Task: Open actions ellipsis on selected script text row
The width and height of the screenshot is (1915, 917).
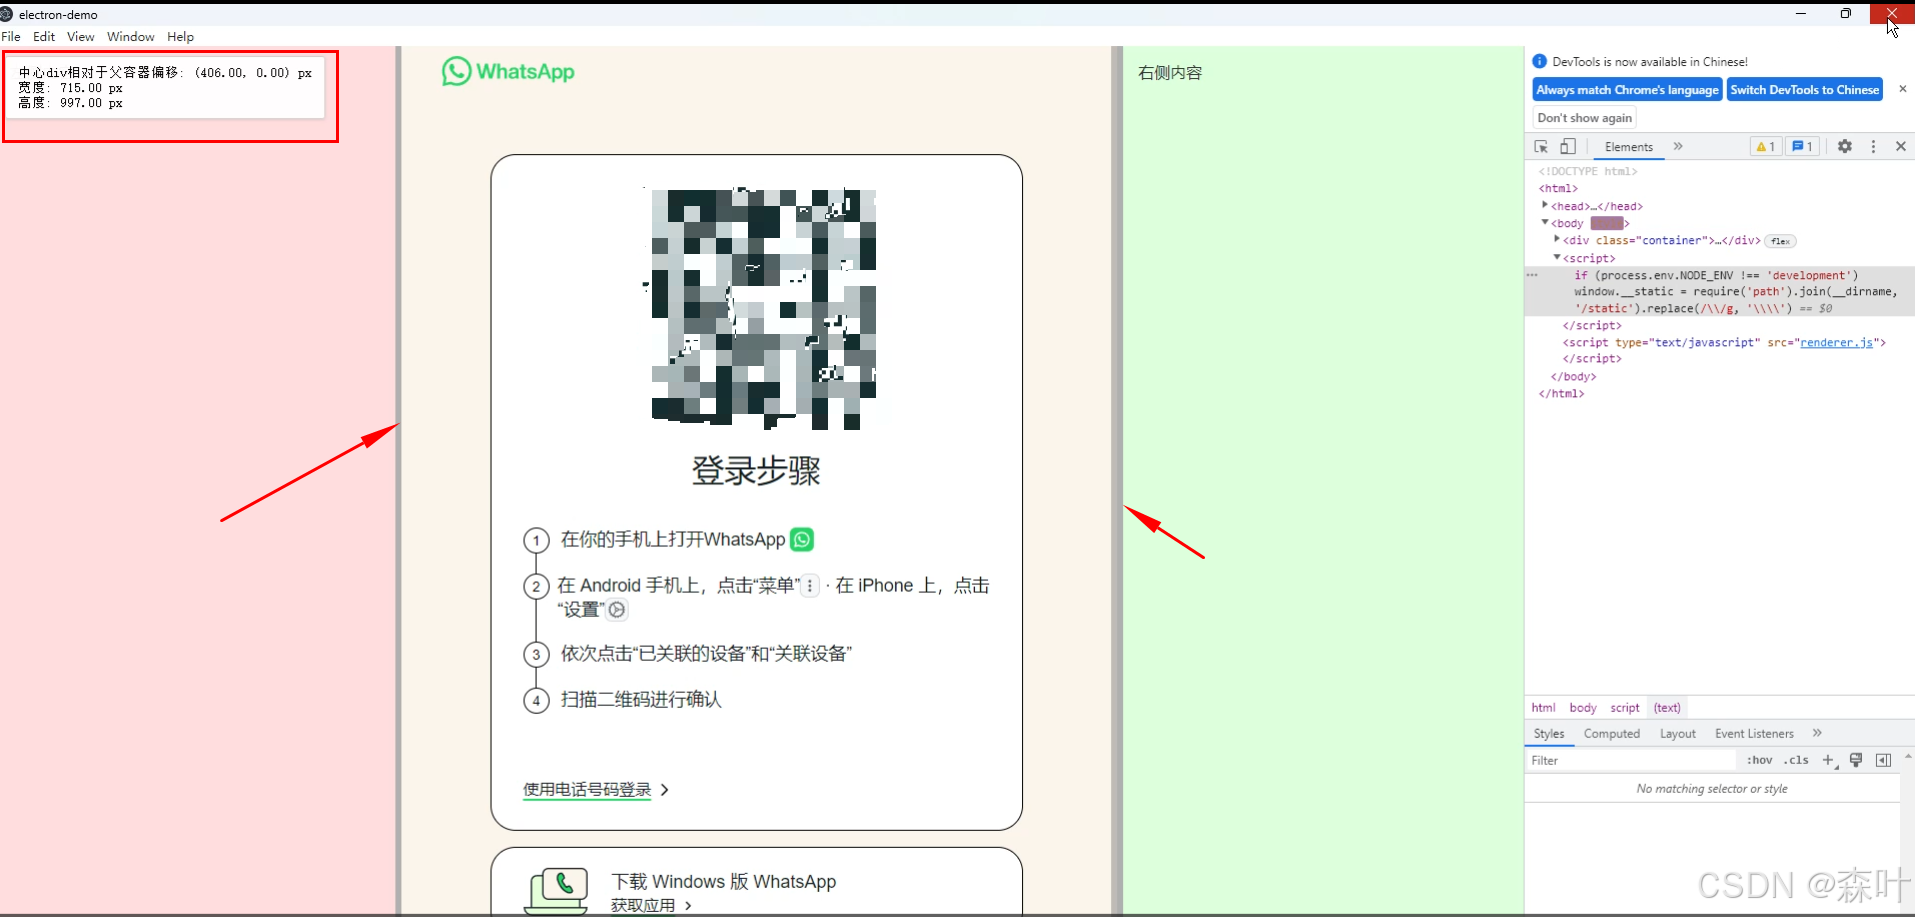Action: pos(1532,275)
